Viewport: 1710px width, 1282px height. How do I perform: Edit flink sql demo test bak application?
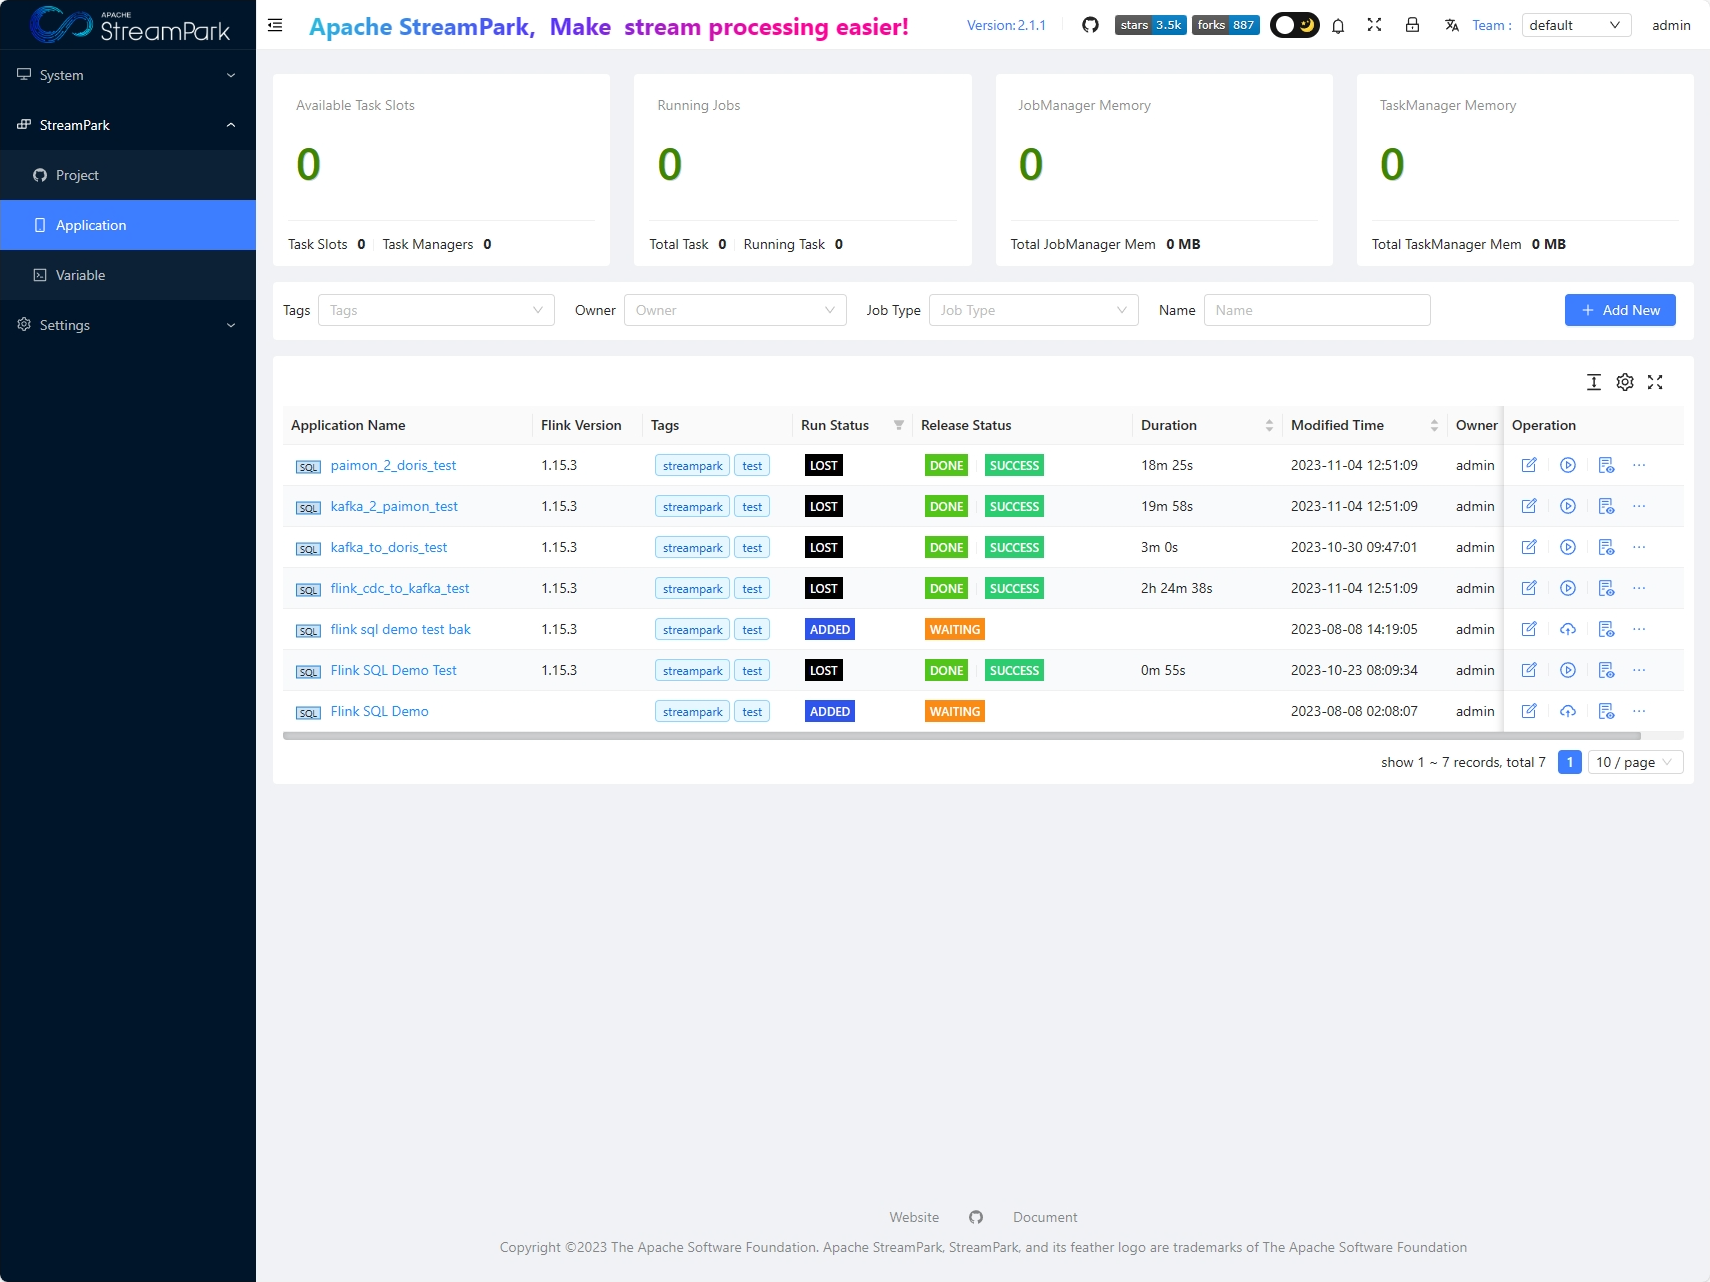1529,629
